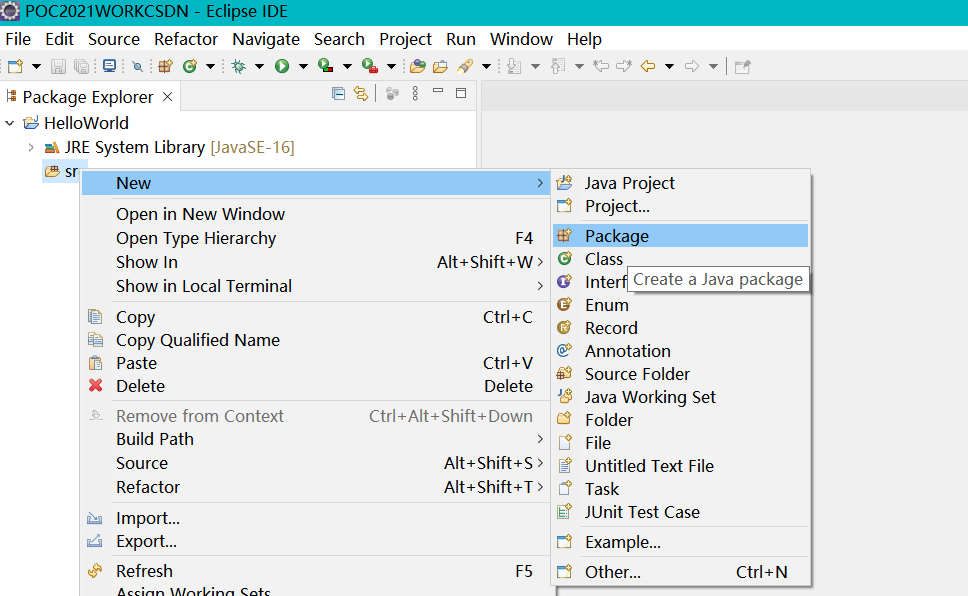The image size is (968, 596).
Task: Select Show in Local Terminal entry
Action: (315, 286)
